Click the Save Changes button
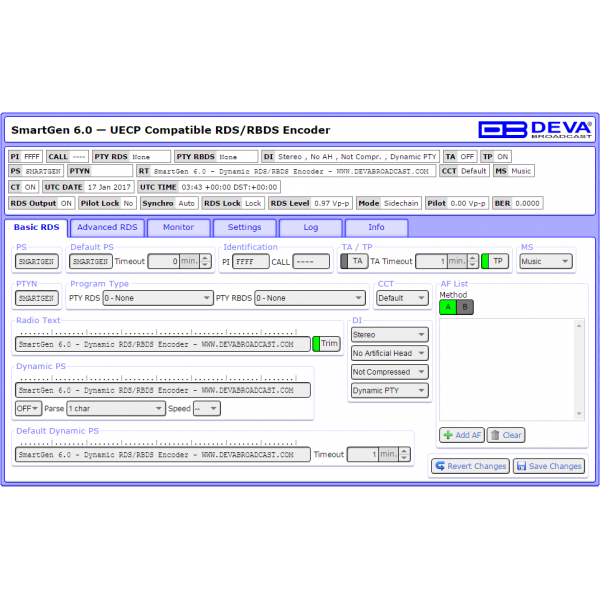600x600 pixels. point(549,466)
